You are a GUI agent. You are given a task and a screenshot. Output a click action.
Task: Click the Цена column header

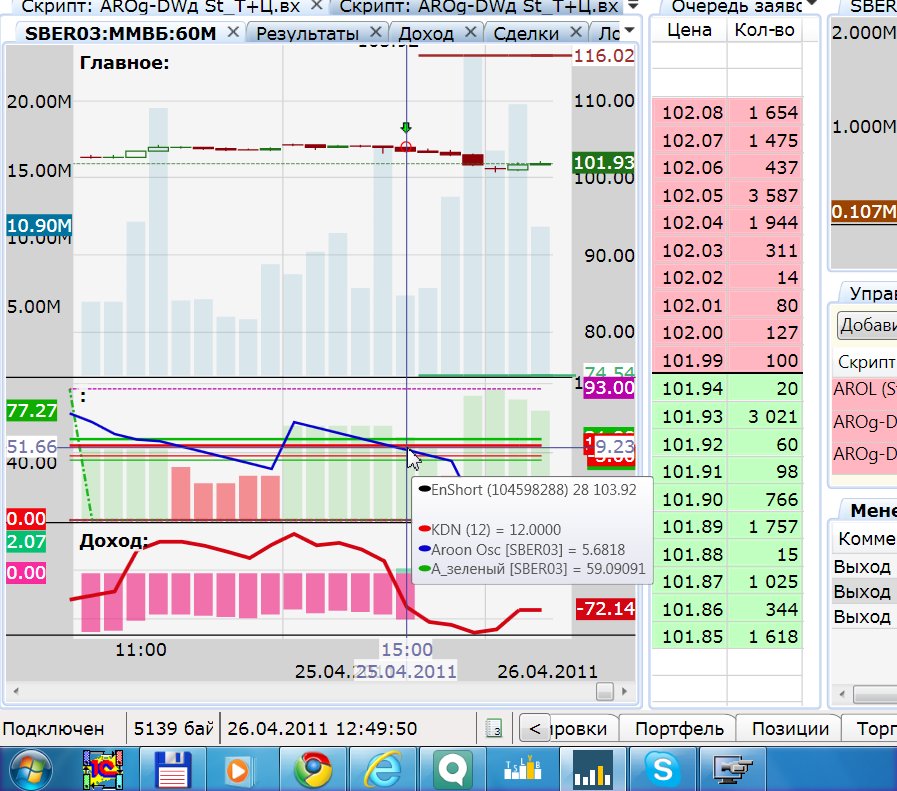(689, 30)
